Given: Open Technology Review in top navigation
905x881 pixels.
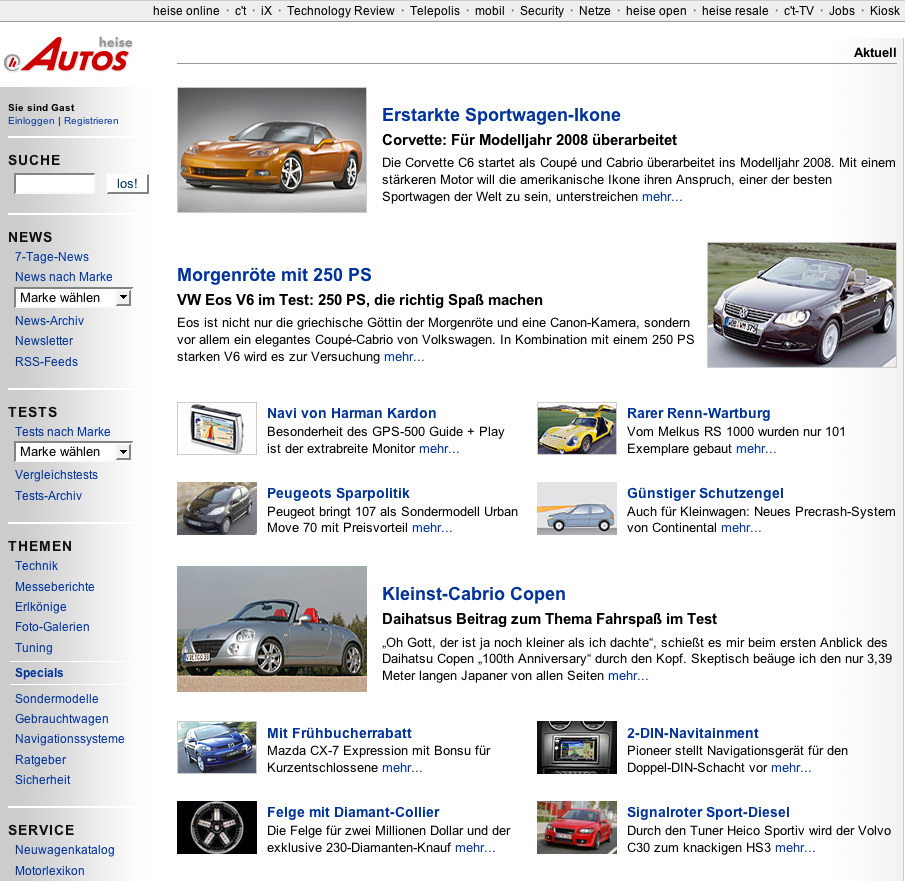Looking at the screenshot, I should tap(341, 10).
